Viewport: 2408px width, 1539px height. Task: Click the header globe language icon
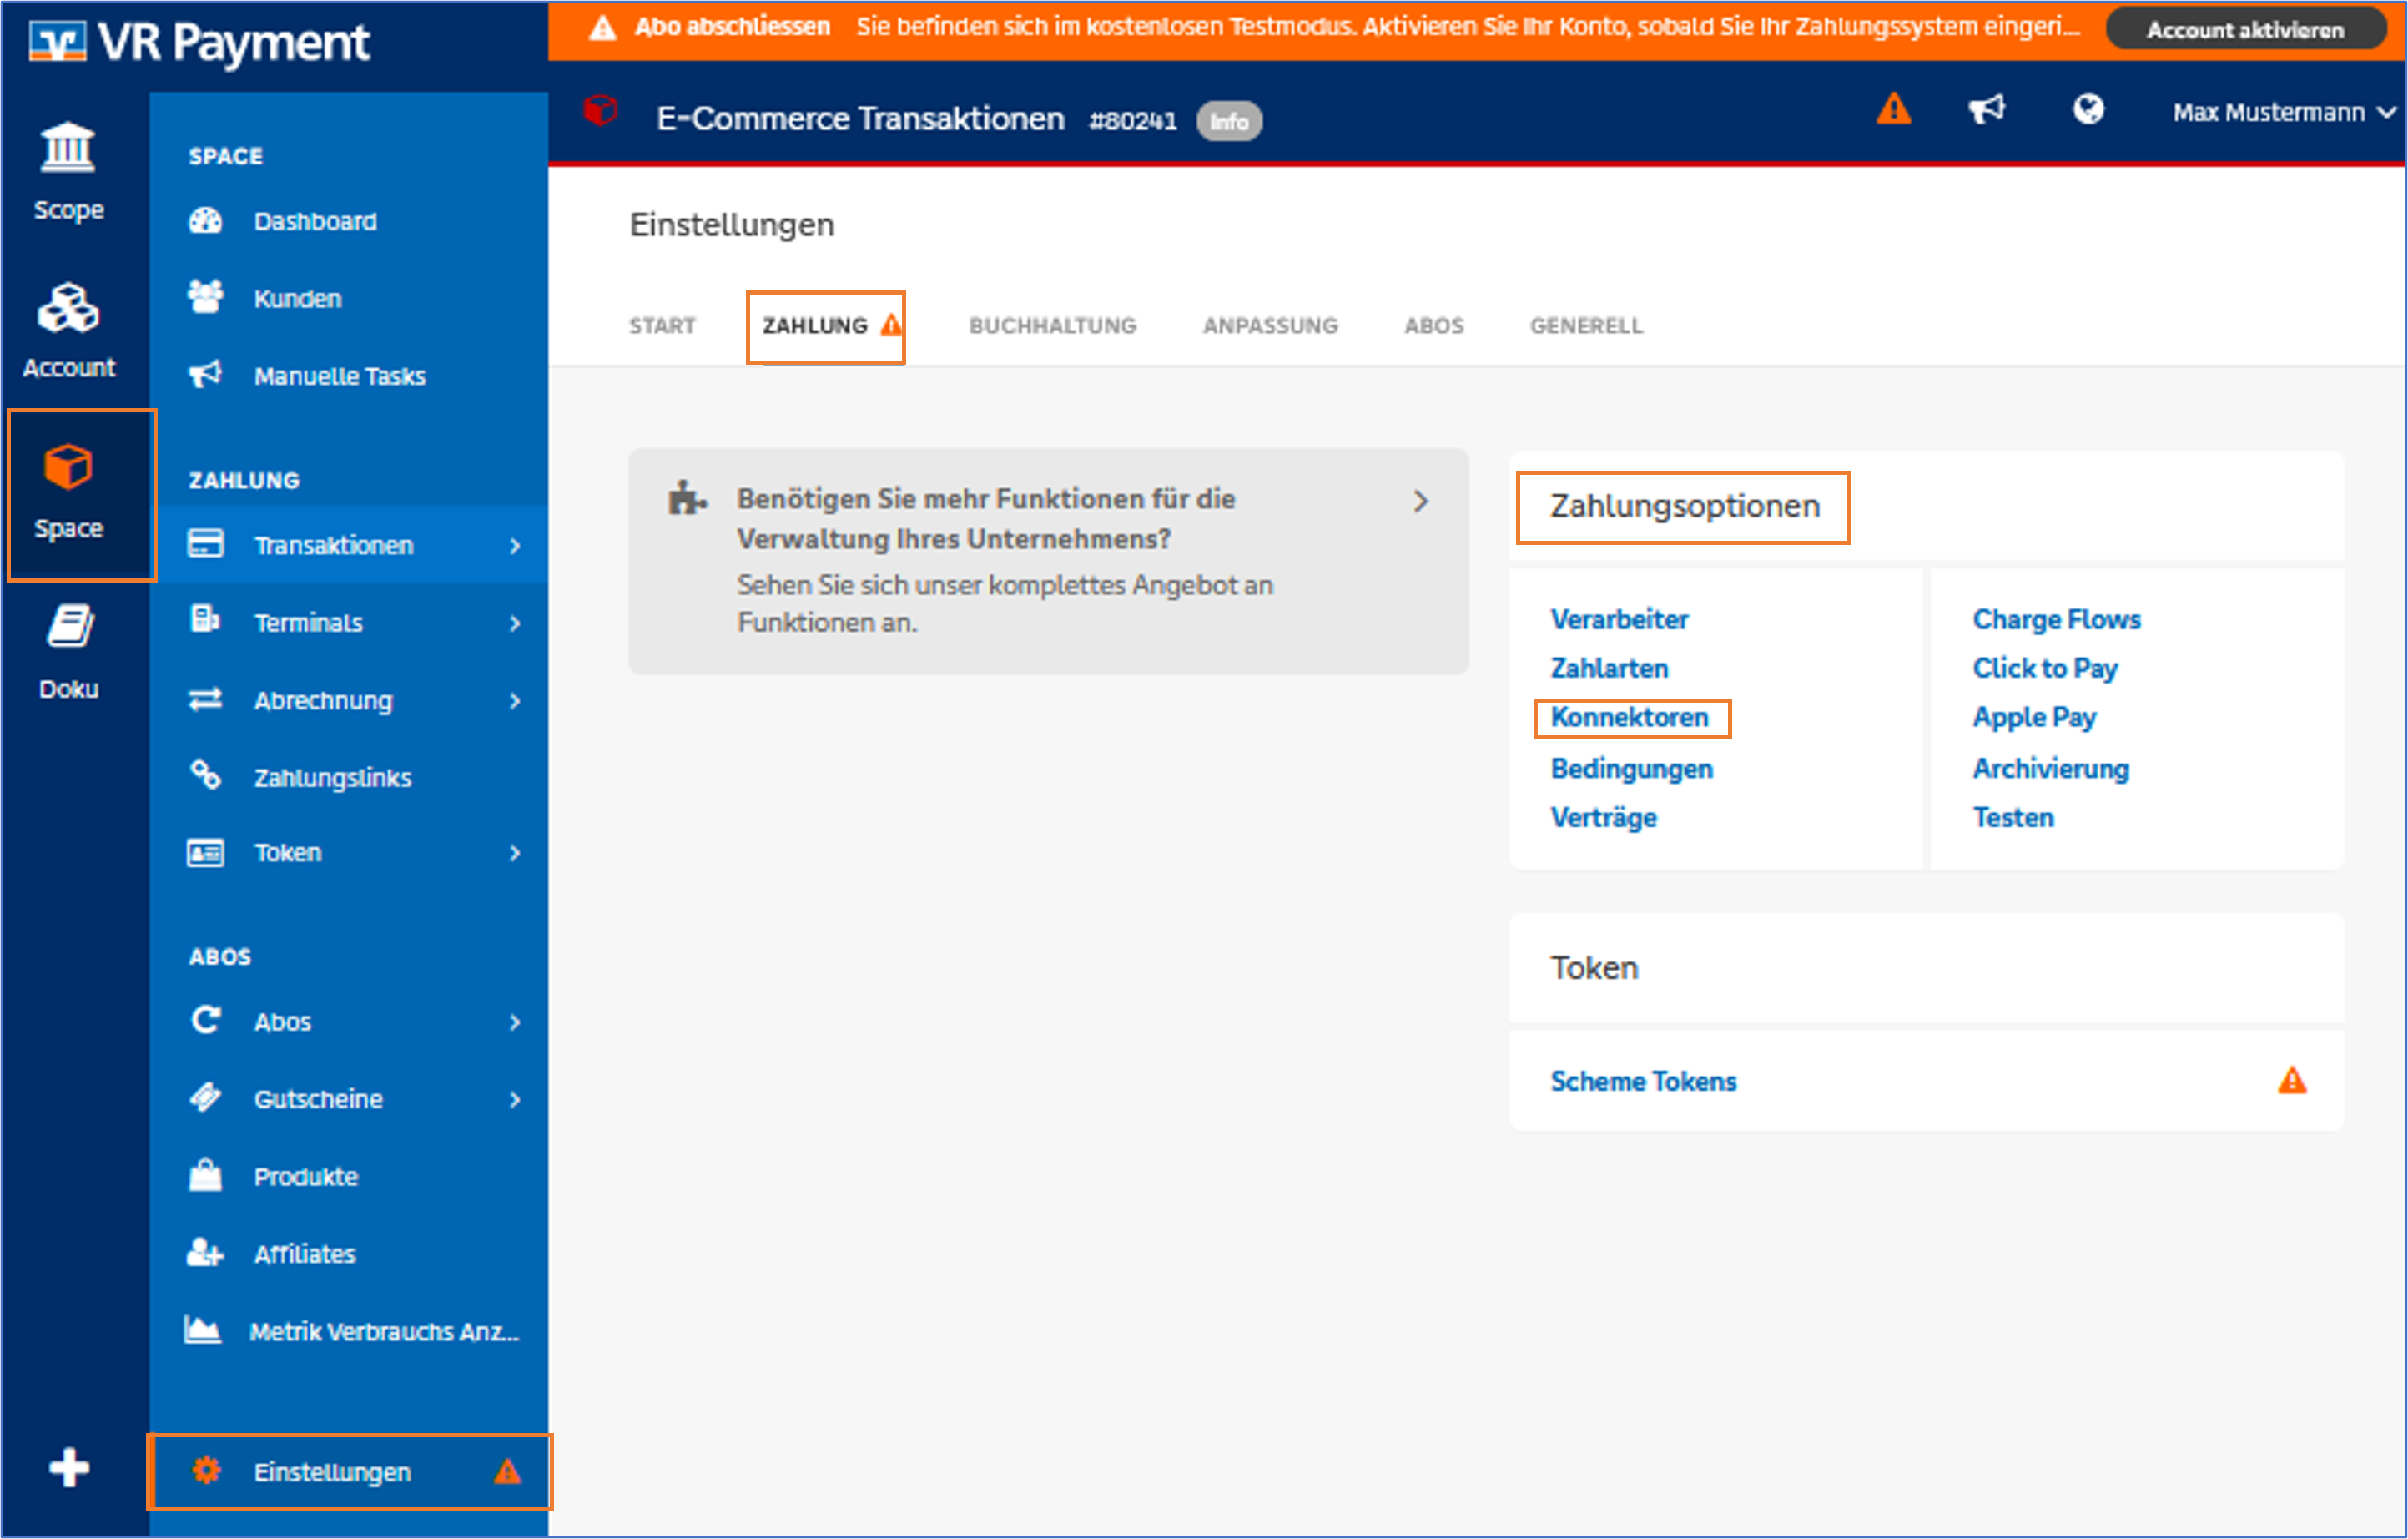click(2088, 108)
